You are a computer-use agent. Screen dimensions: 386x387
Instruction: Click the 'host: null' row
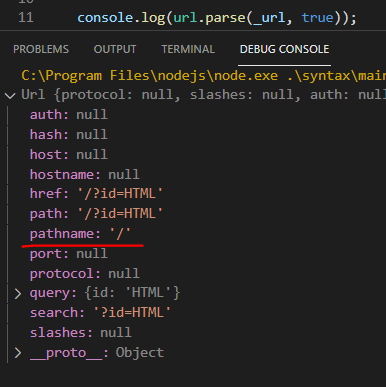click(69, 155)
